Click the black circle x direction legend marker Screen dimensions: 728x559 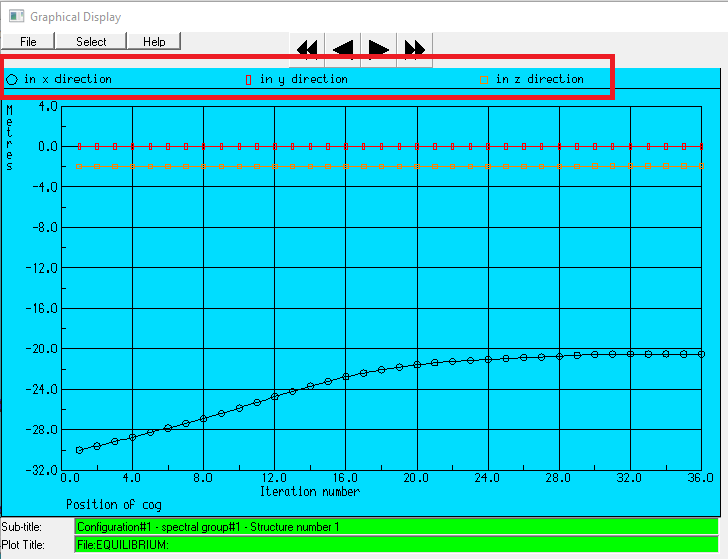pyautogui.click(x=12, y=79)
